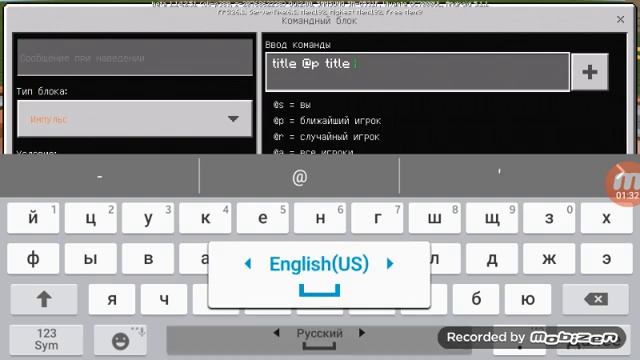Switch to 123 Sym keyboard
Screen dimensions: 640x360
click(x=47, y=340)
